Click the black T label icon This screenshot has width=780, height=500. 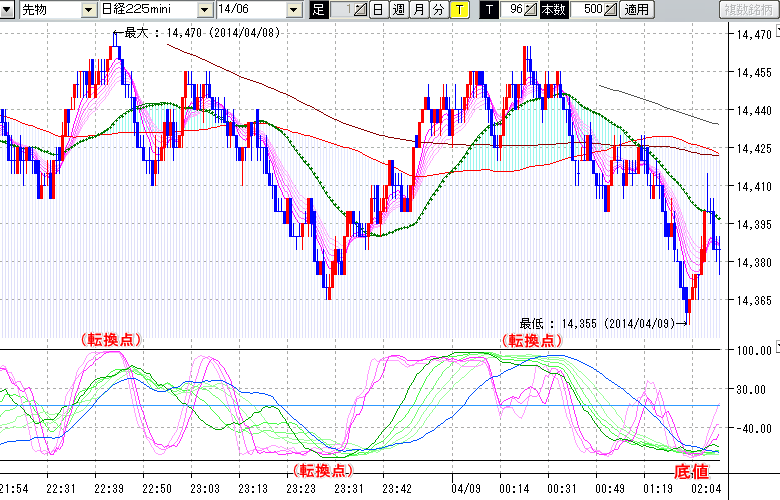[x=489, y=10]
